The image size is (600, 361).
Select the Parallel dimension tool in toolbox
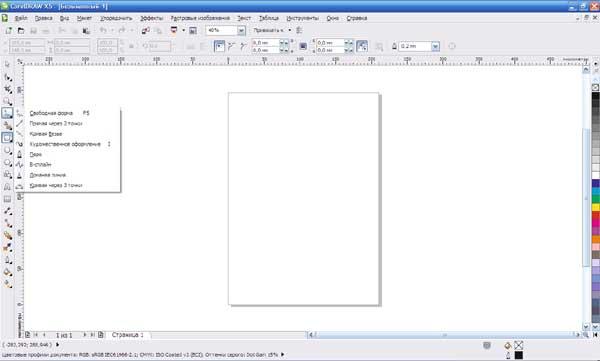pos(7,211)
